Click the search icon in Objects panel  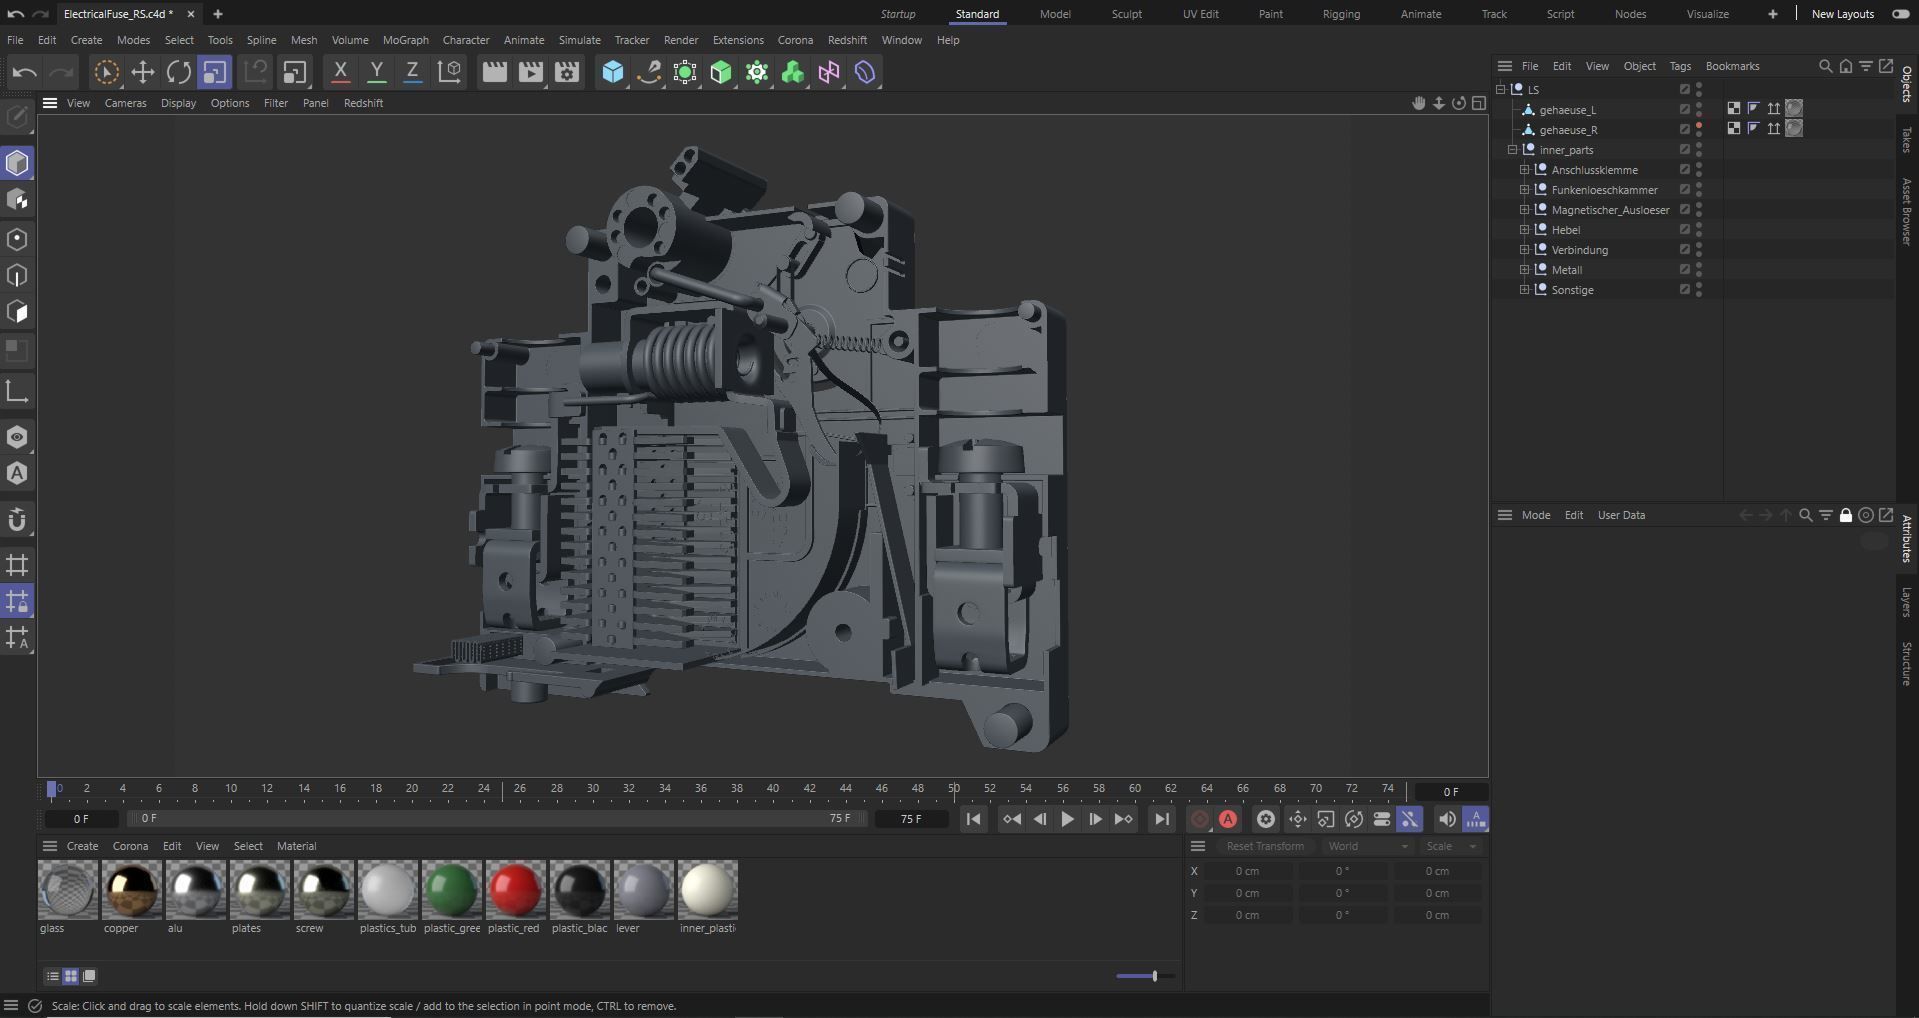(1825, 66)
